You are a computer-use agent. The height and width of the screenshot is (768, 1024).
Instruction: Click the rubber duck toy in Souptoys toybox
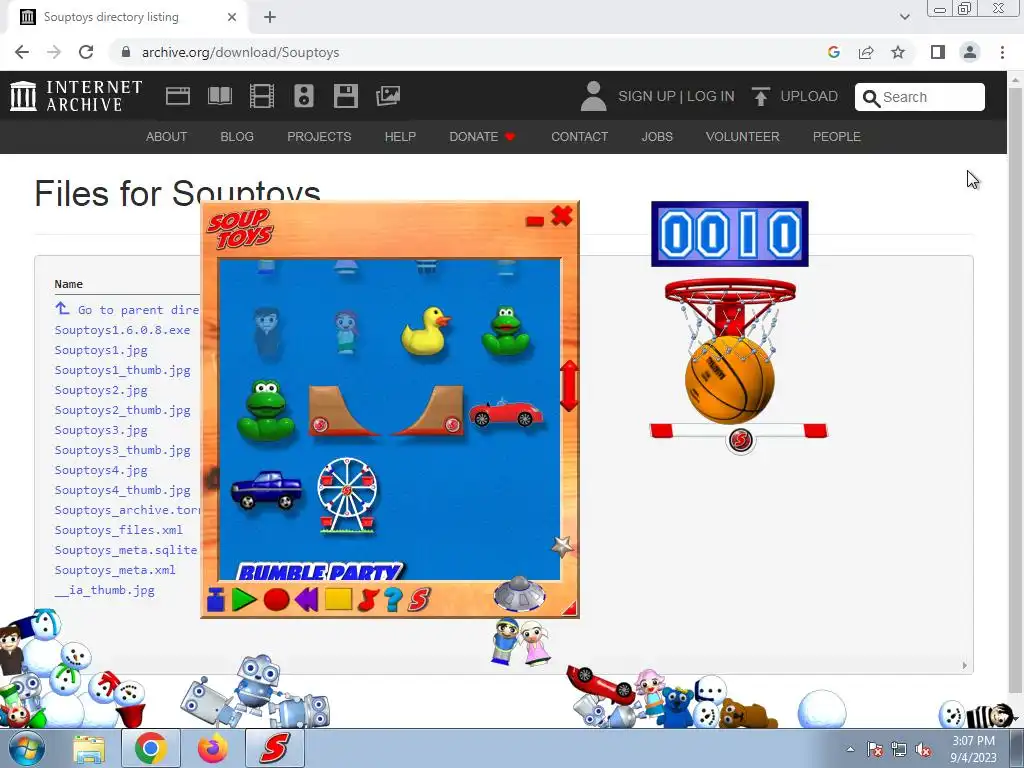(425, 331)
